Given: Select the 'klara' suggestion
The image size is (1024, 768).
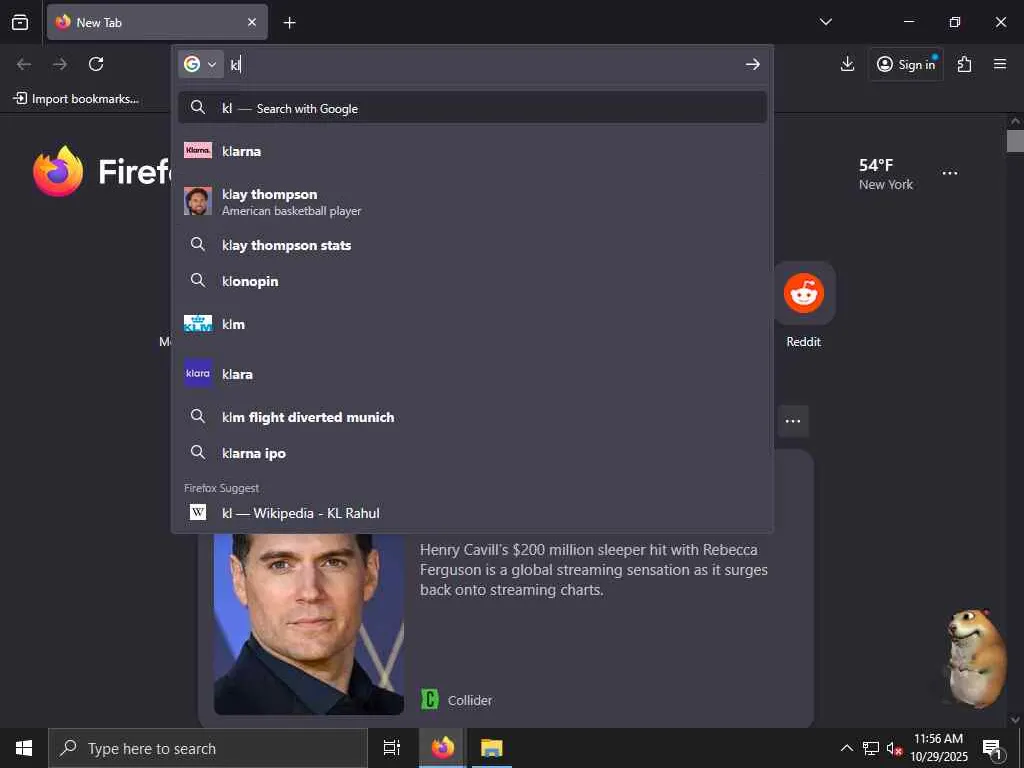Looking at the screenshot, I should click(472, 374).
